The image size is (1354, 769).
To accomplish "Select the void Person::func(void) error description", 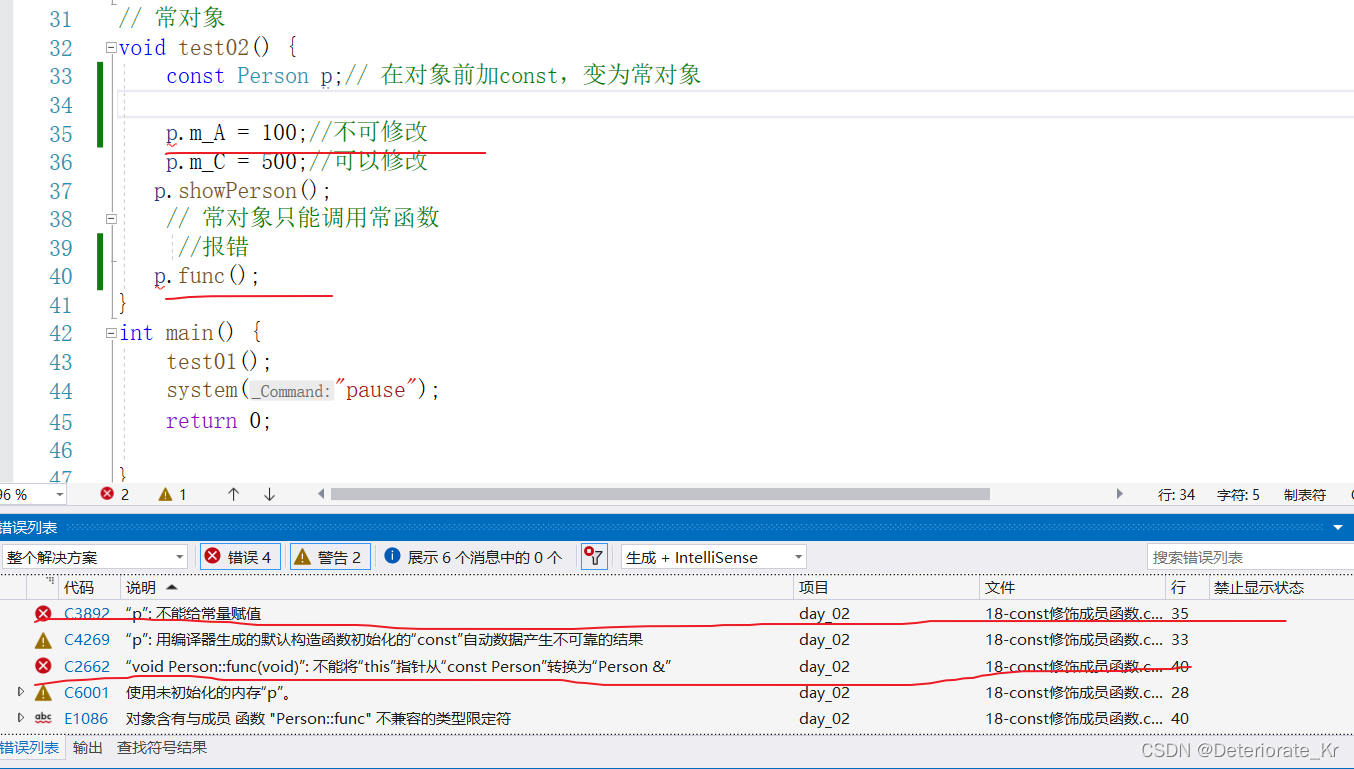I will [397, 666].
